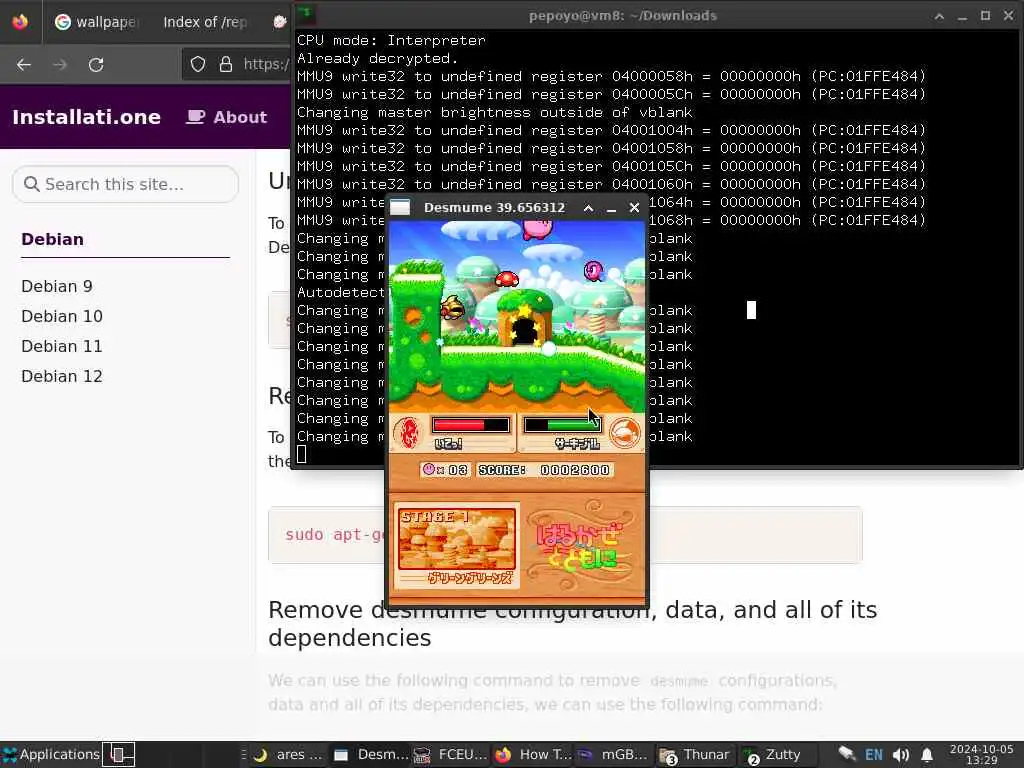
Task: Open Debian 12 in the sidebar
Action: 62,376
